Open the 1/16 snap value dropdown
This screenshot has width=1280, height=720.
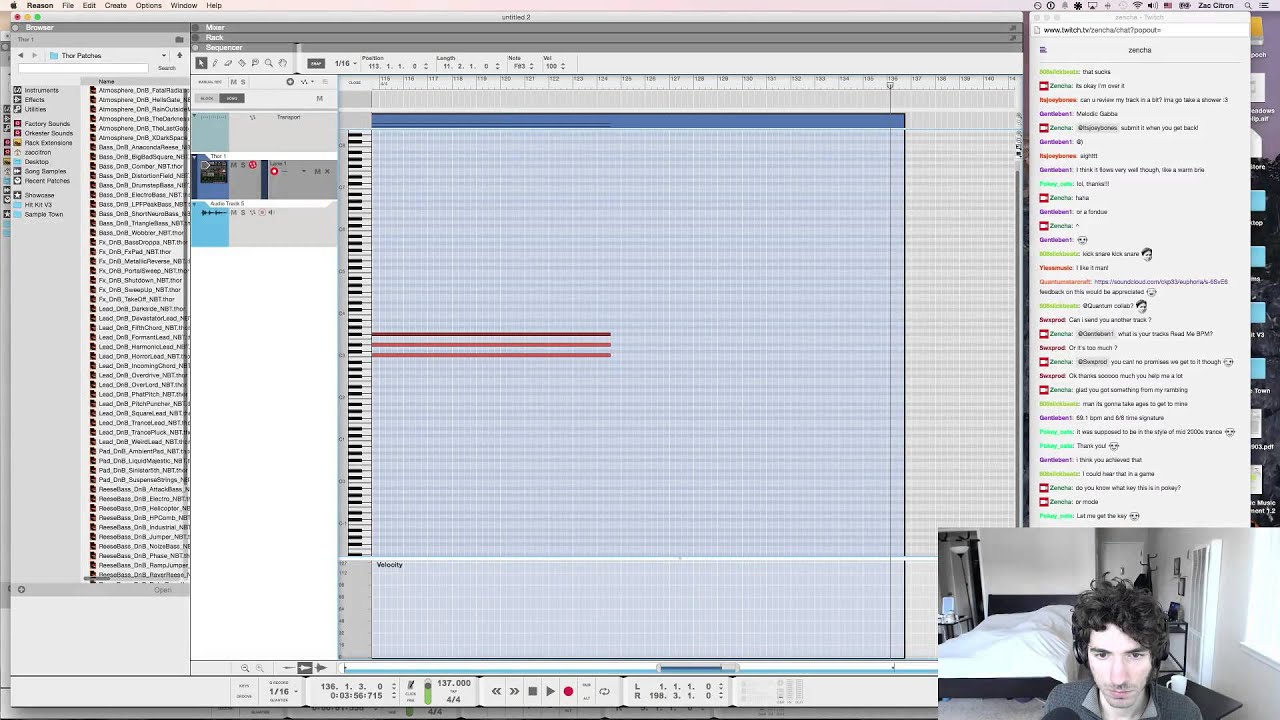[344, 63]
